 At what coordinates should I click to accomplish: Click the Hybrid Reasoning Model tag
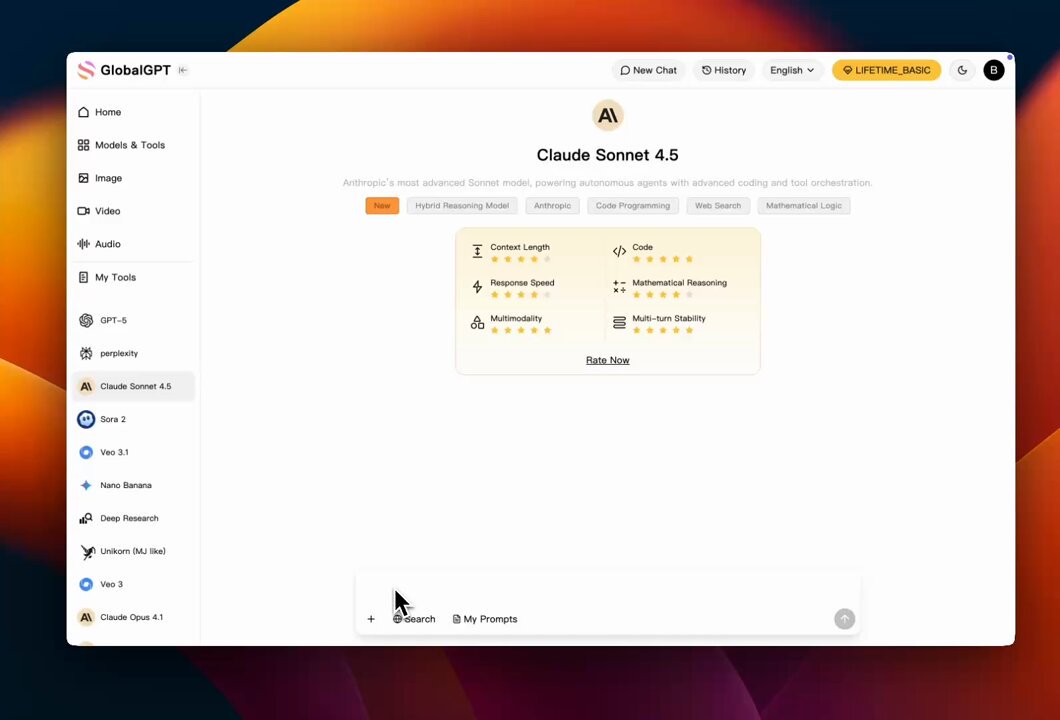pyautogui.click(x=462, y=206)
